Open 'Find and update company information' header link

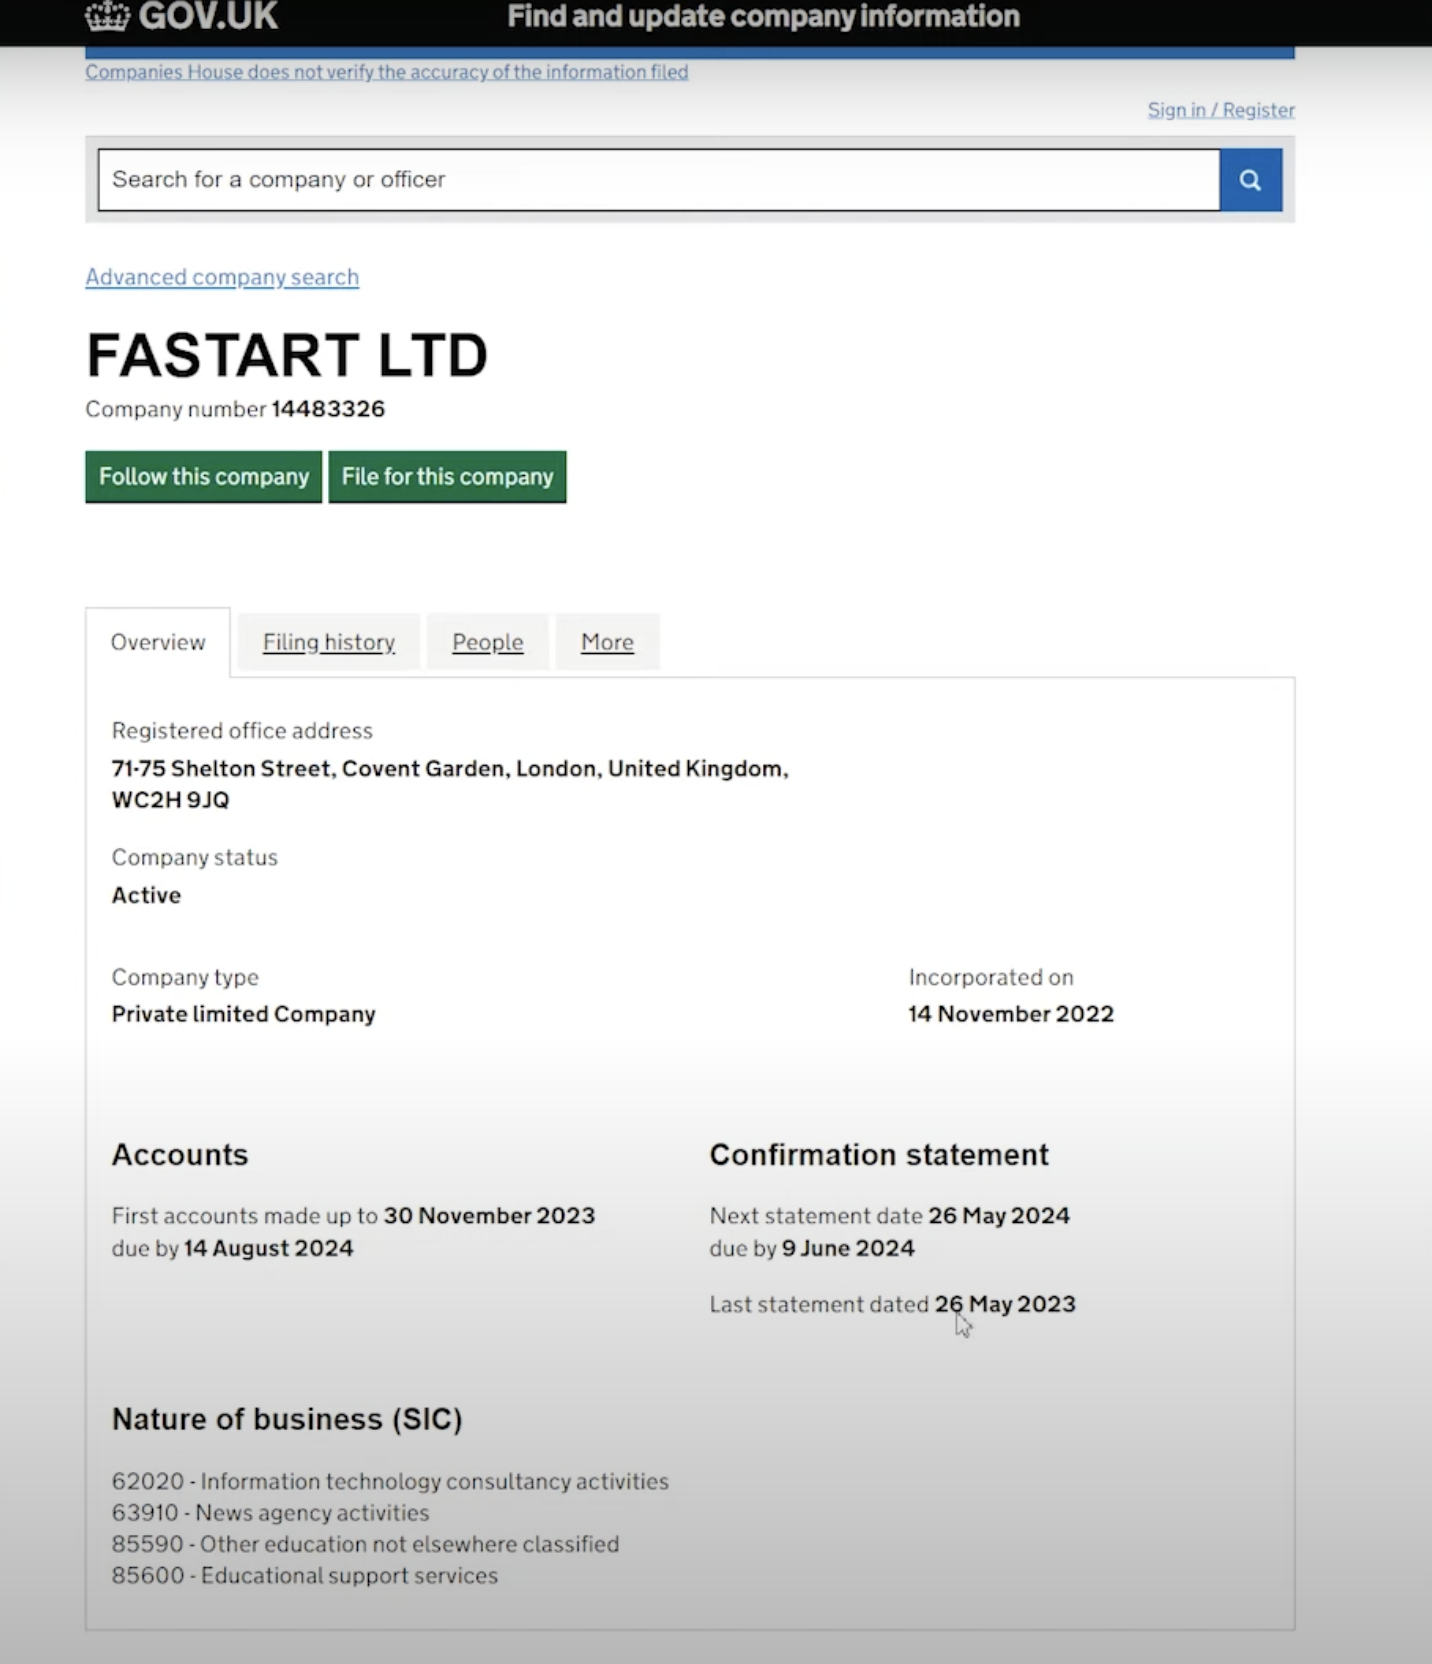coord(763,16)
